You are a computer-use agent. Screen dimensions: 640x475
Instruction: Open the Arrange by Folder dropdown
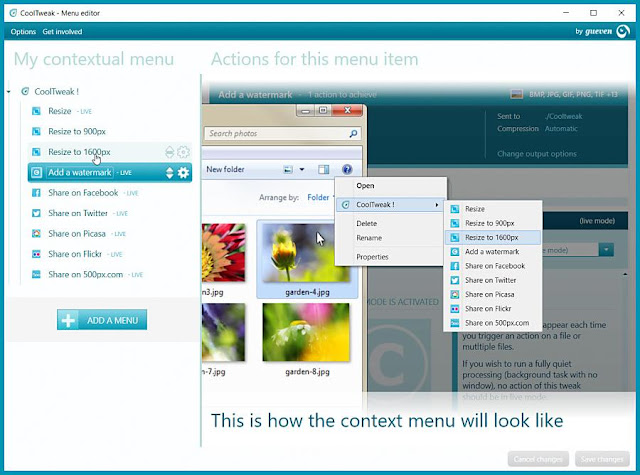[320, 198]
